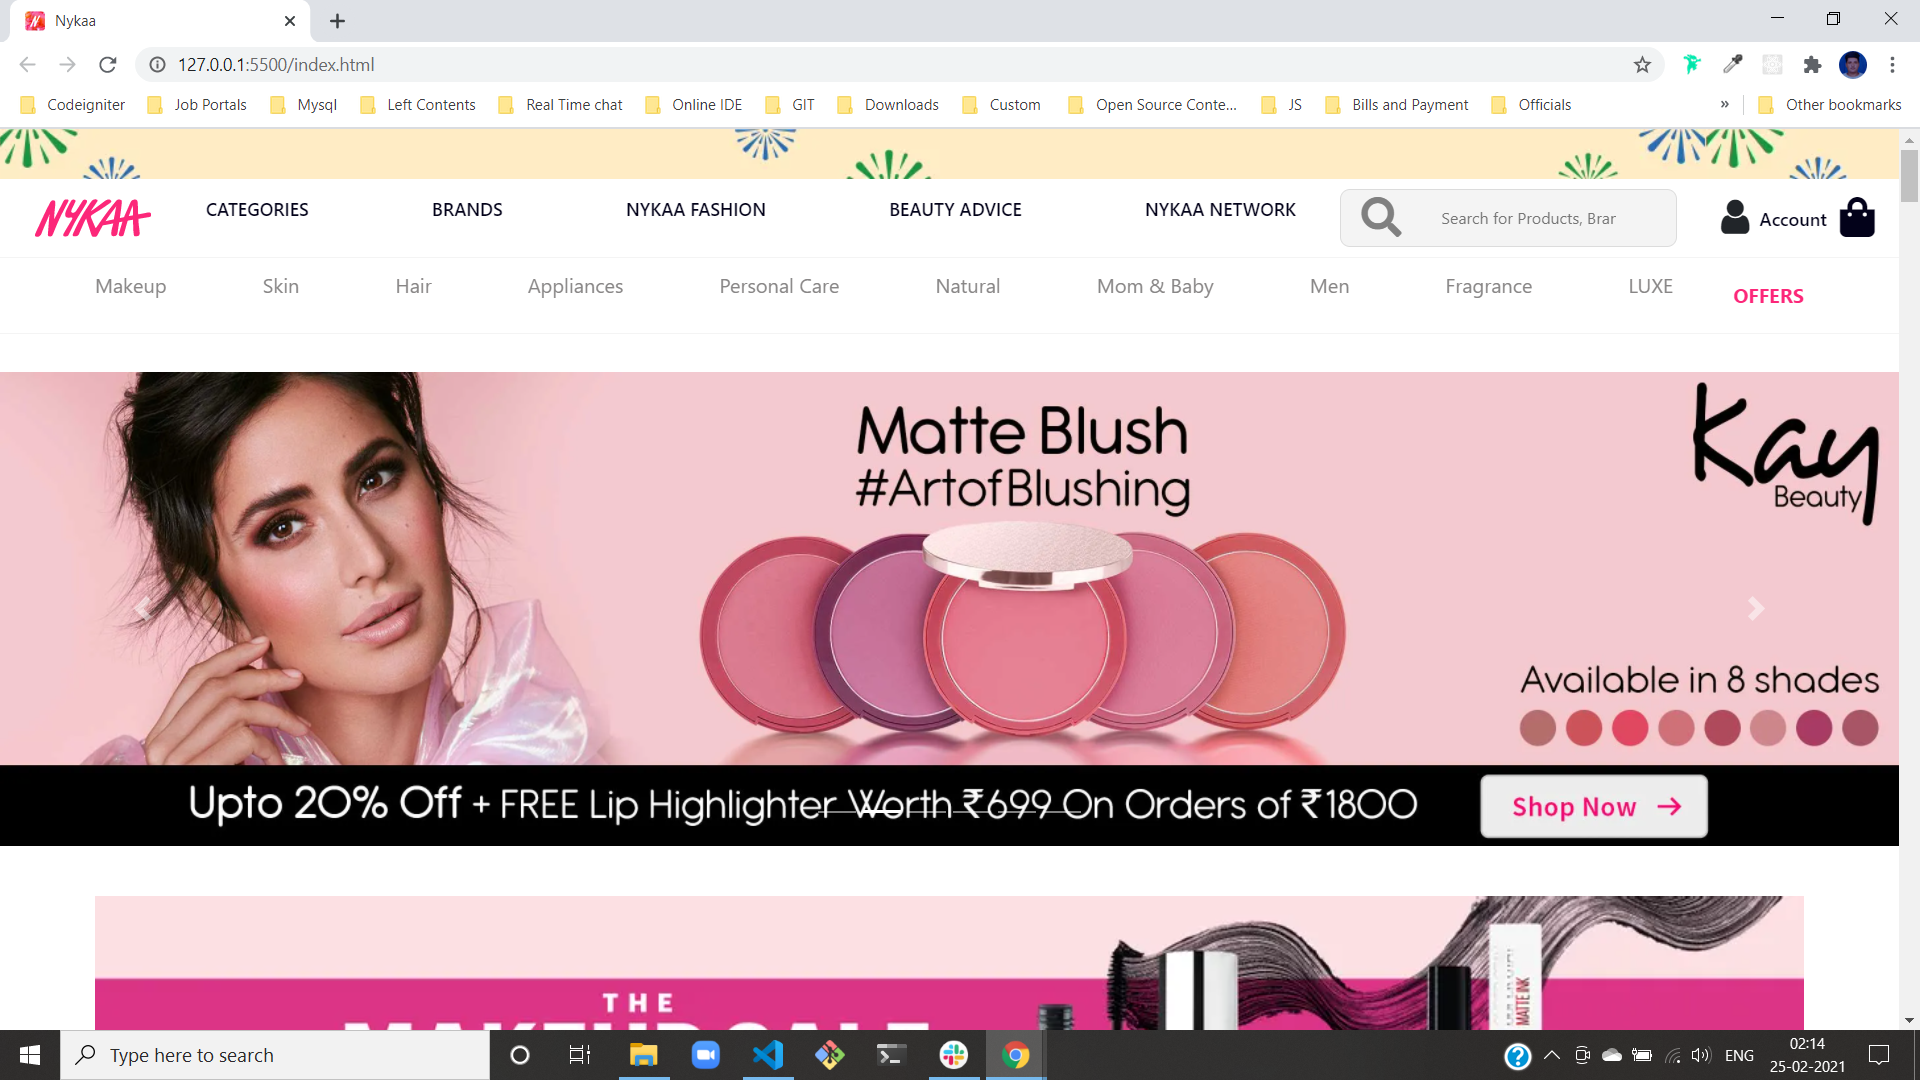
Task: Select the Mom & Baby category
Action: [x=1155, y=286]
